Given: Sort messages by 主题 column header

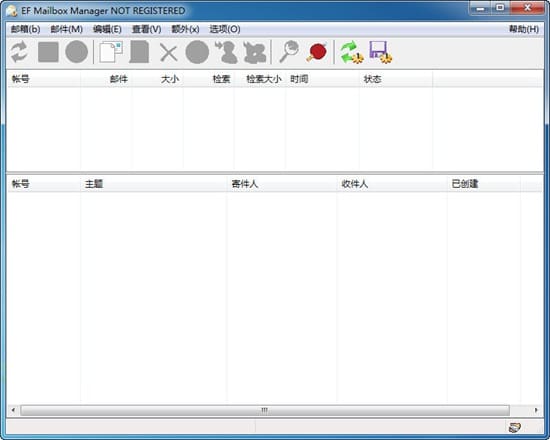Looking at the screenshot, I should coord(154,184).
